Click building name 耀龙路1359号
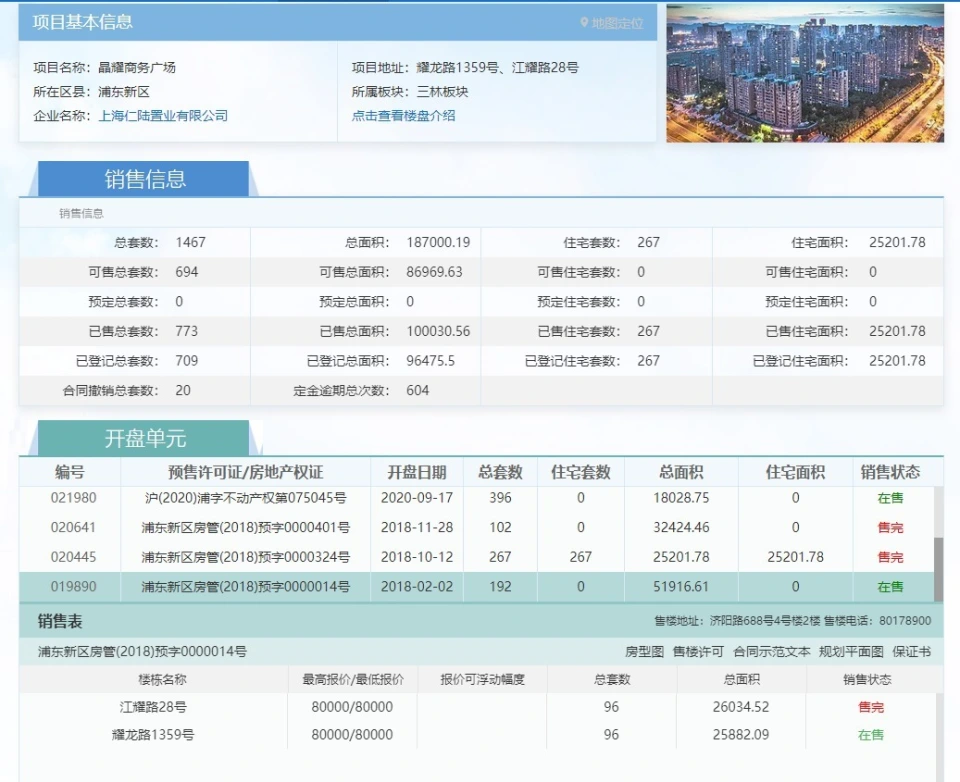 coord(153,735)
